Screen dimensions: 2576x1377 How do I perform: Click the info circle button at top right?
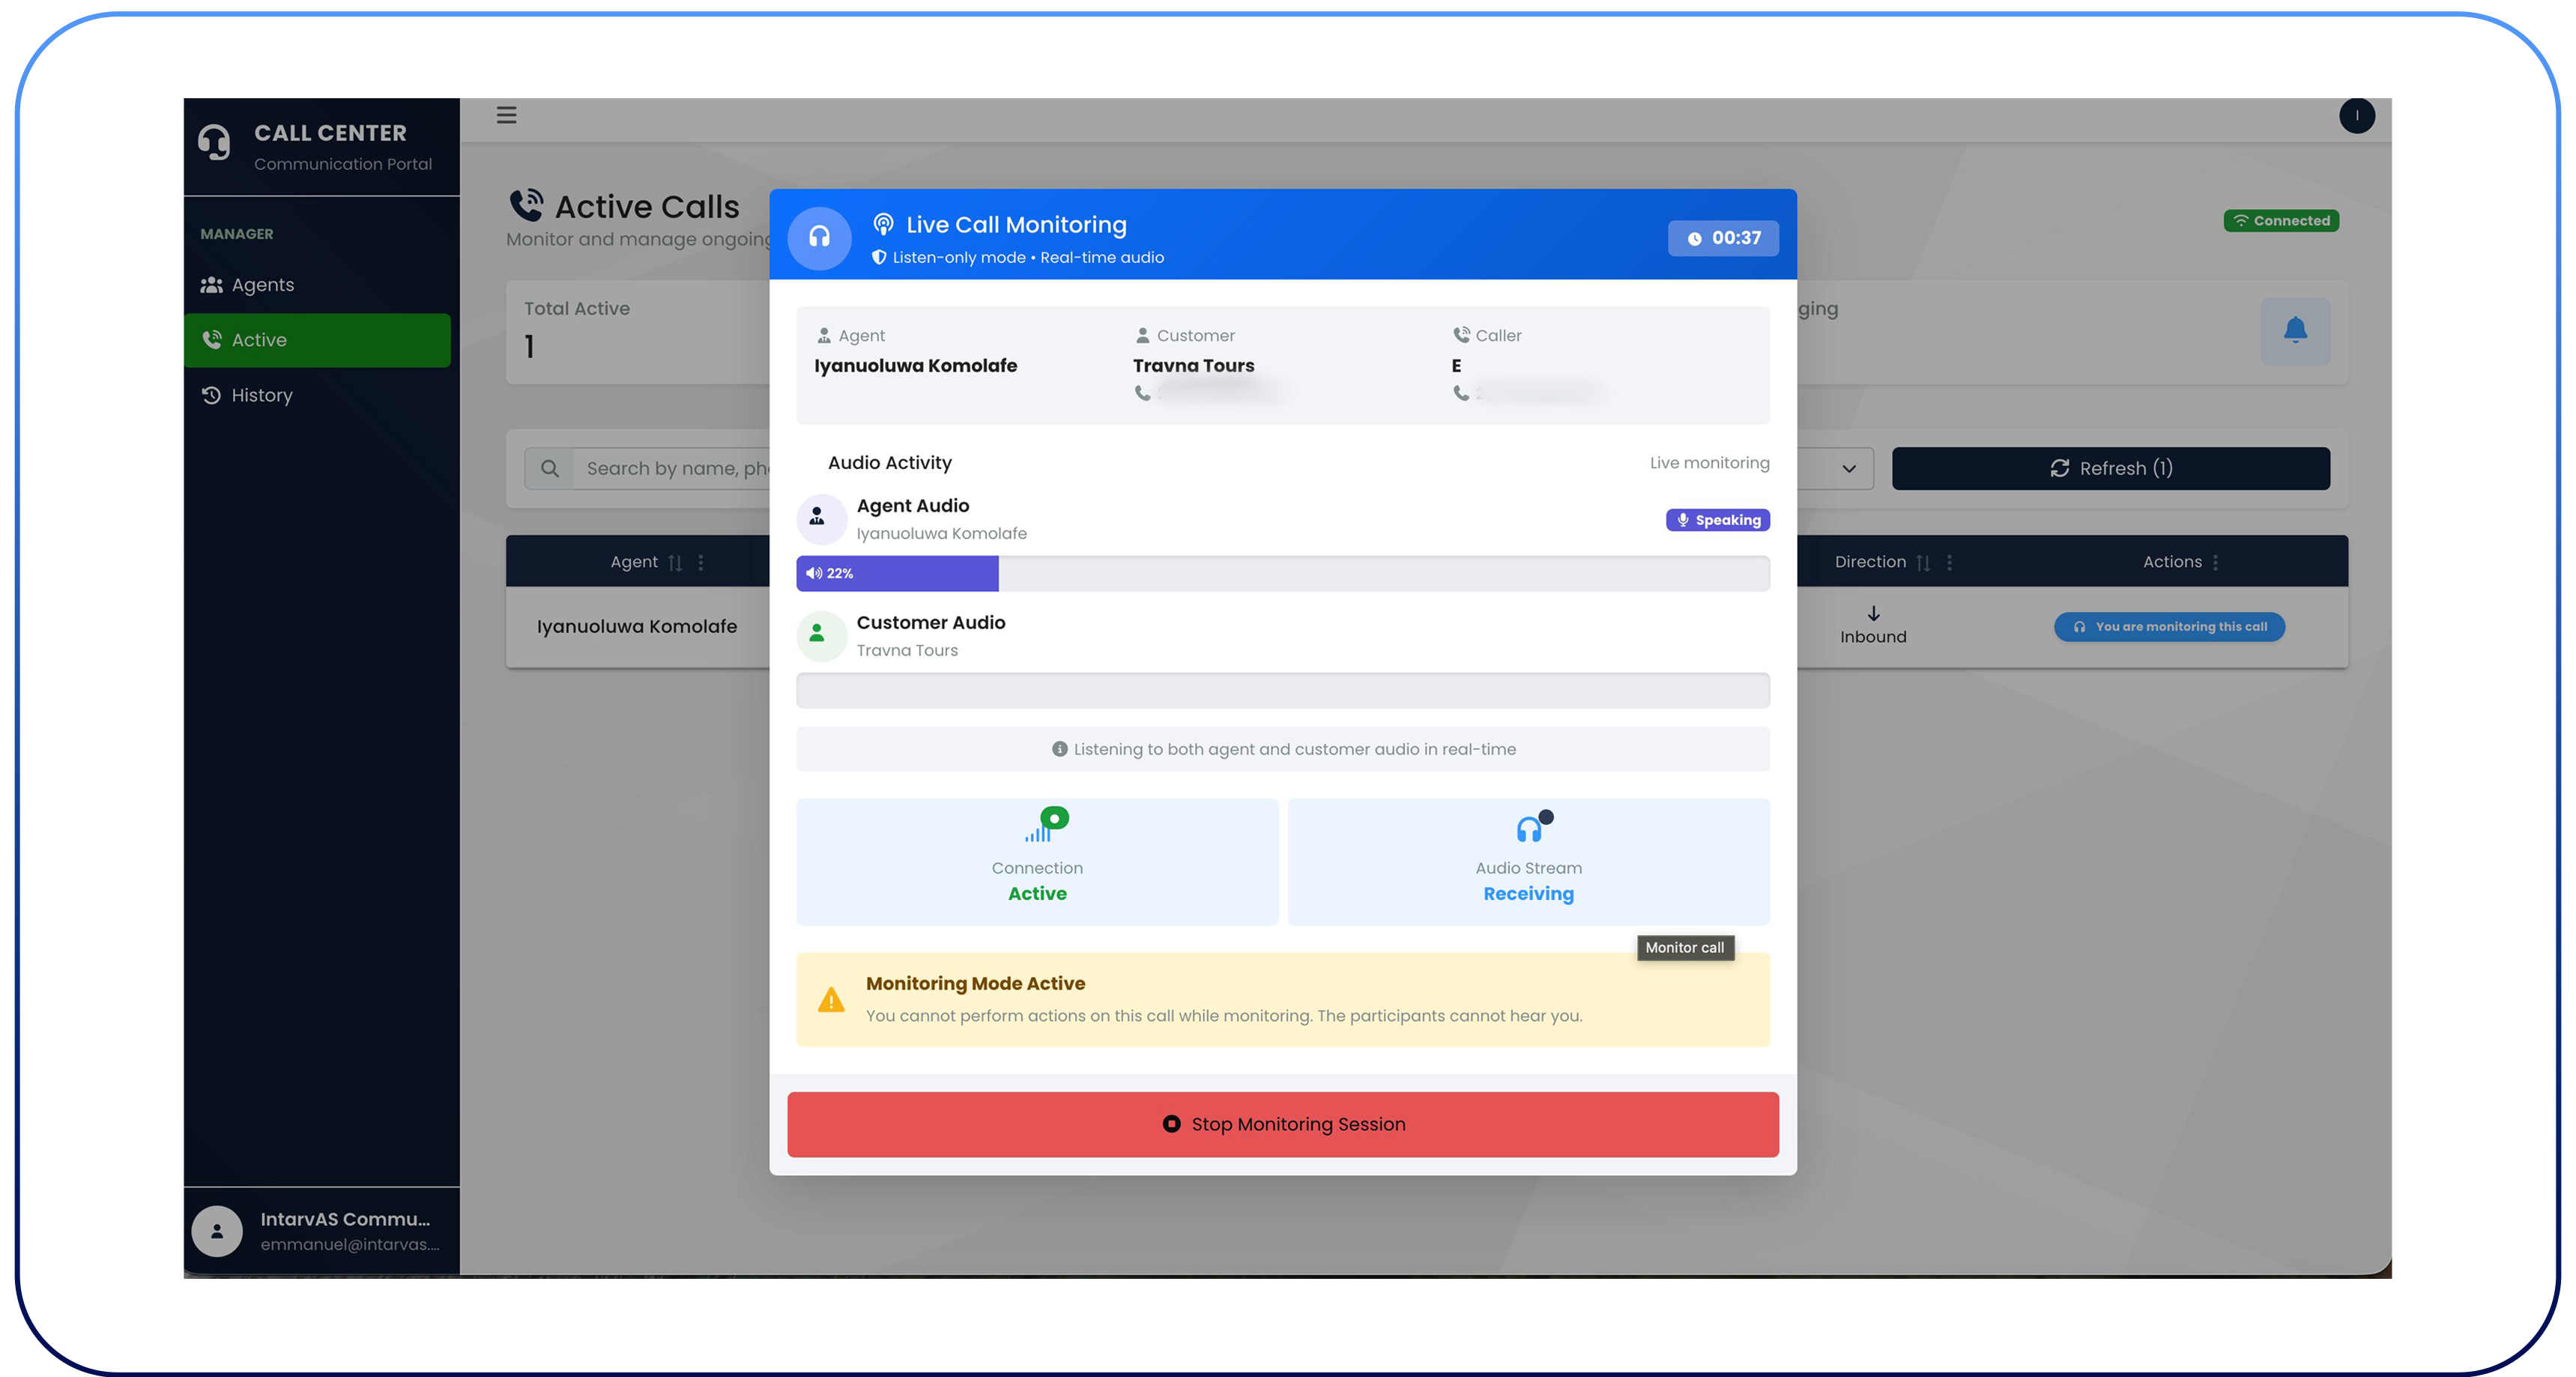point(2358,115)
